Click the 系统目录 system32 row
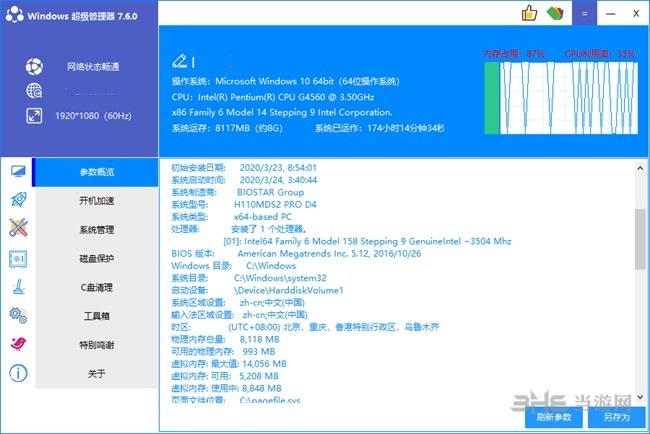Image resolution: width=650 pixels, height=434 pixels. click(249, 278)
